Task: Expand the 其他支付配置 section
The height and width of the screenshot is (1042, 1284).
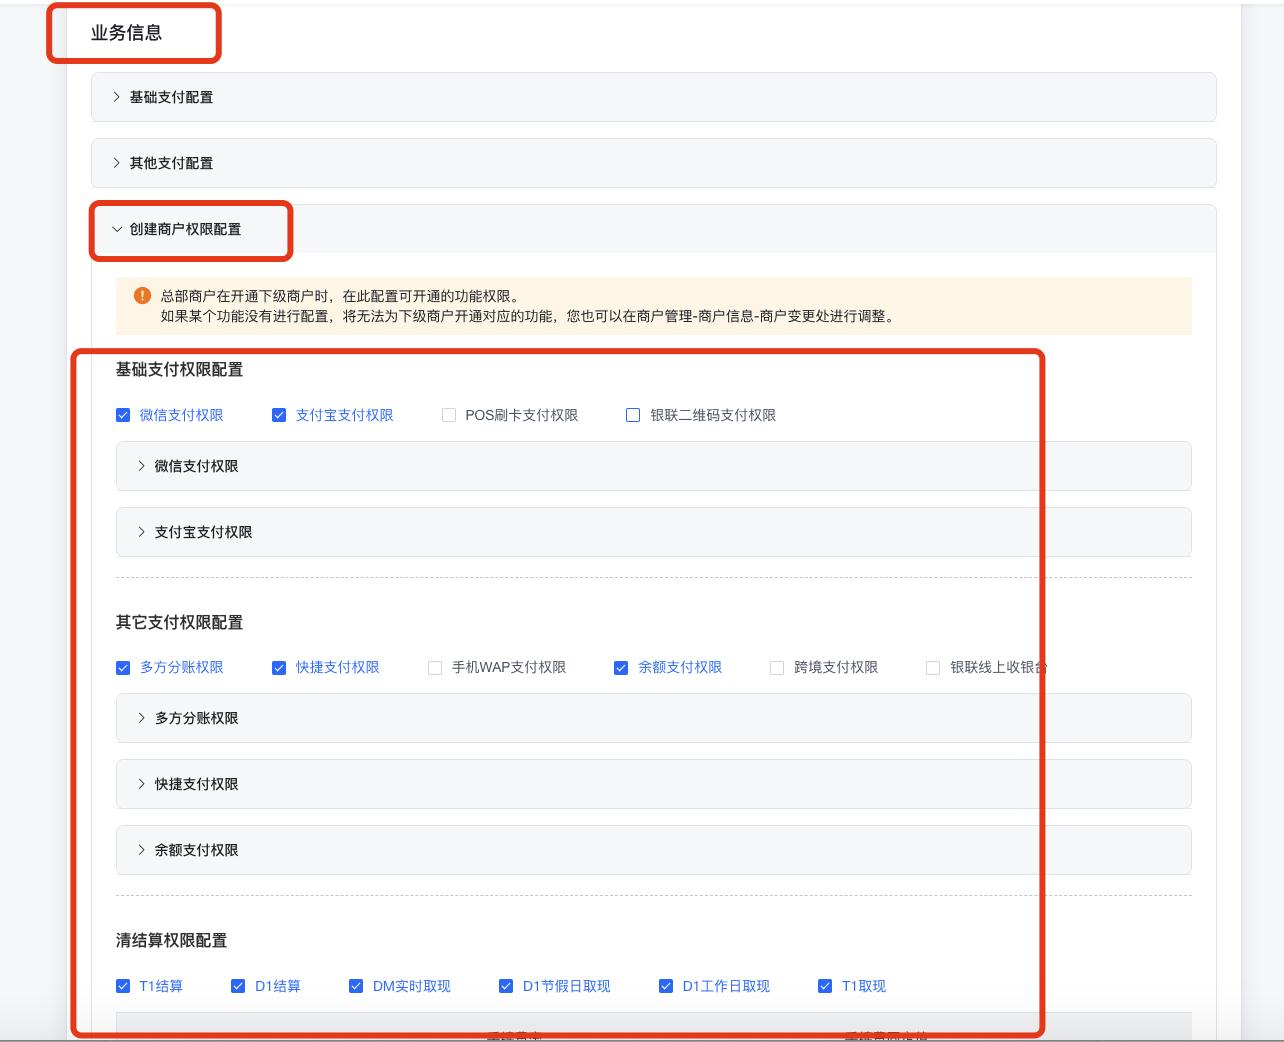Action: [117, 163]
